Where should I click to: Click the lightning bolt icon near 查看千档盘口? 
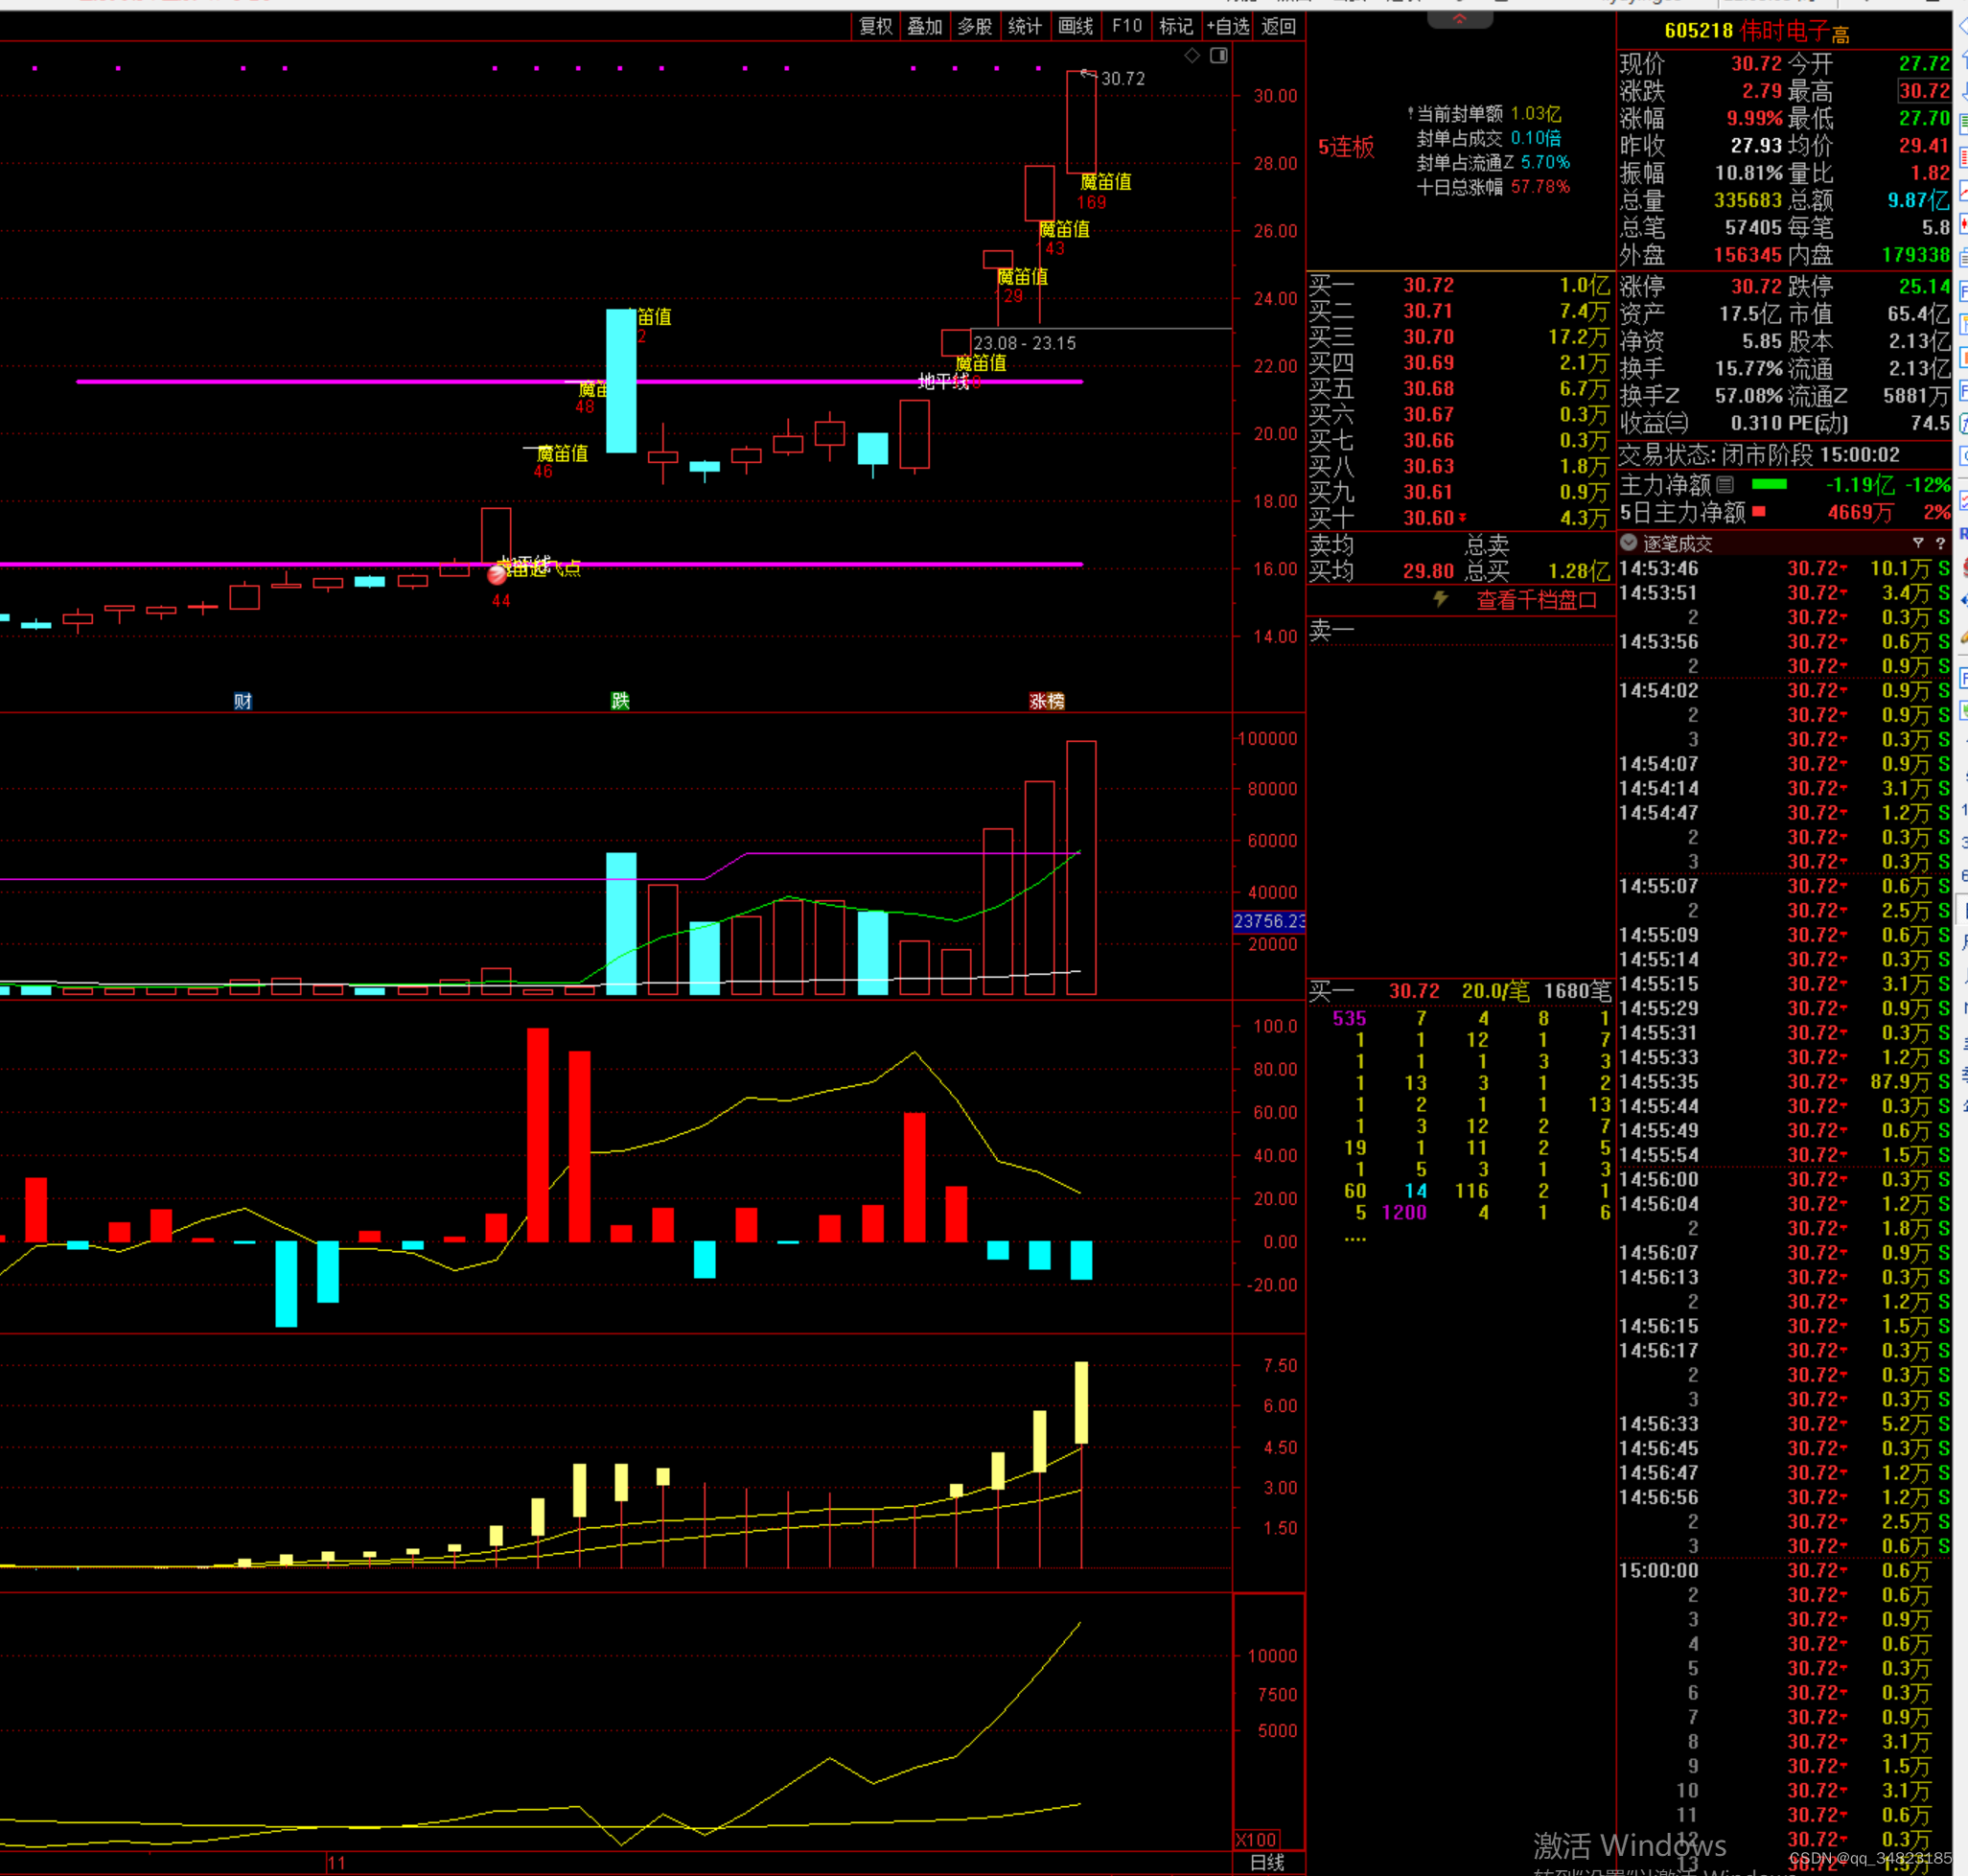[x=1440, y=599]
